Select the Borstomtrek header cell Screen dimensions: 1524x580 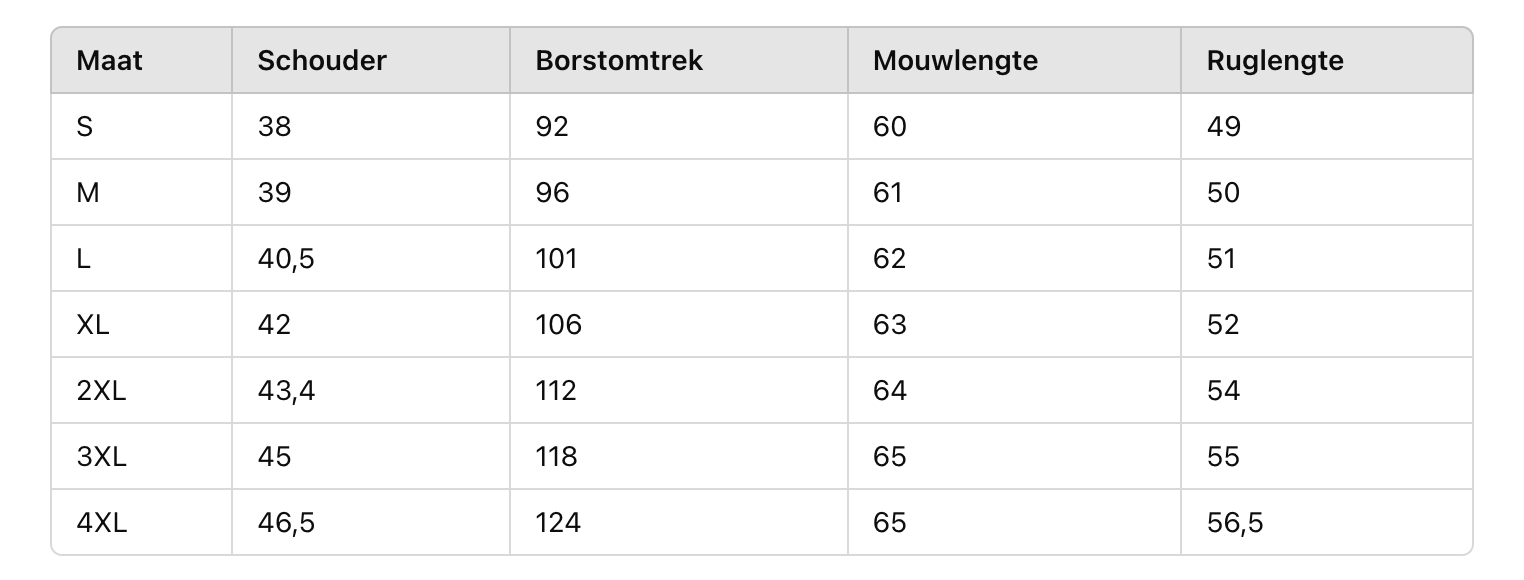pyautogui.click(x=679, y=60)
